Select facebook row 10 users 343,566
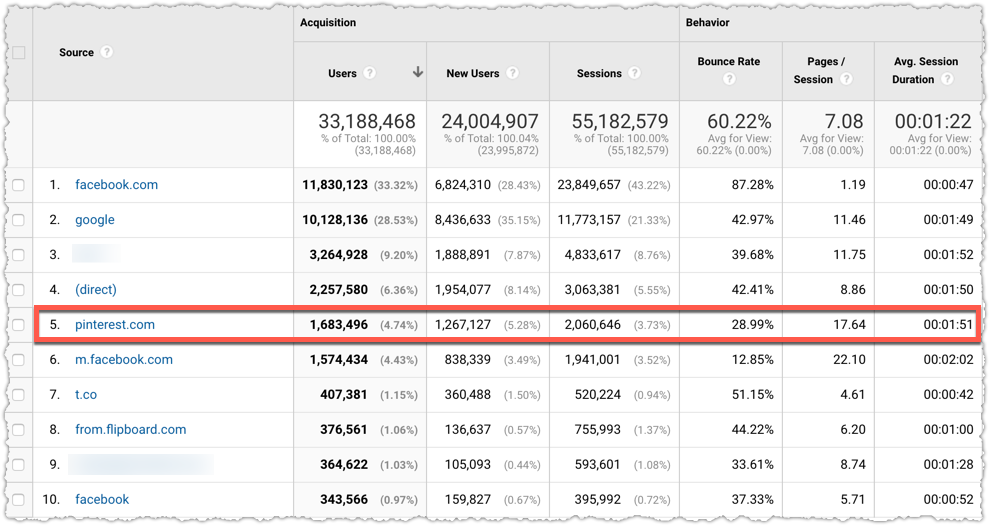Screen dimensions: 989x525 344,500
